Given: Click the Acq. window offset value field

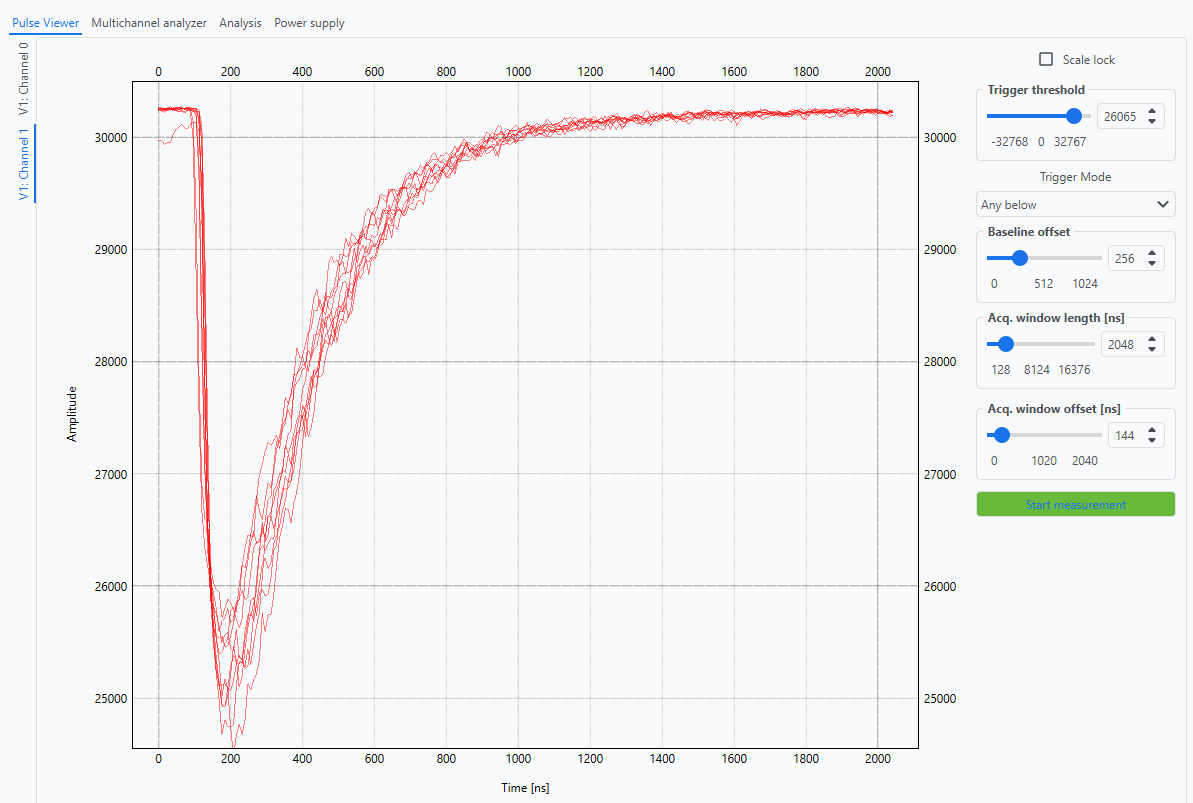Looking at the screenshot, I should coord(1125,436).
